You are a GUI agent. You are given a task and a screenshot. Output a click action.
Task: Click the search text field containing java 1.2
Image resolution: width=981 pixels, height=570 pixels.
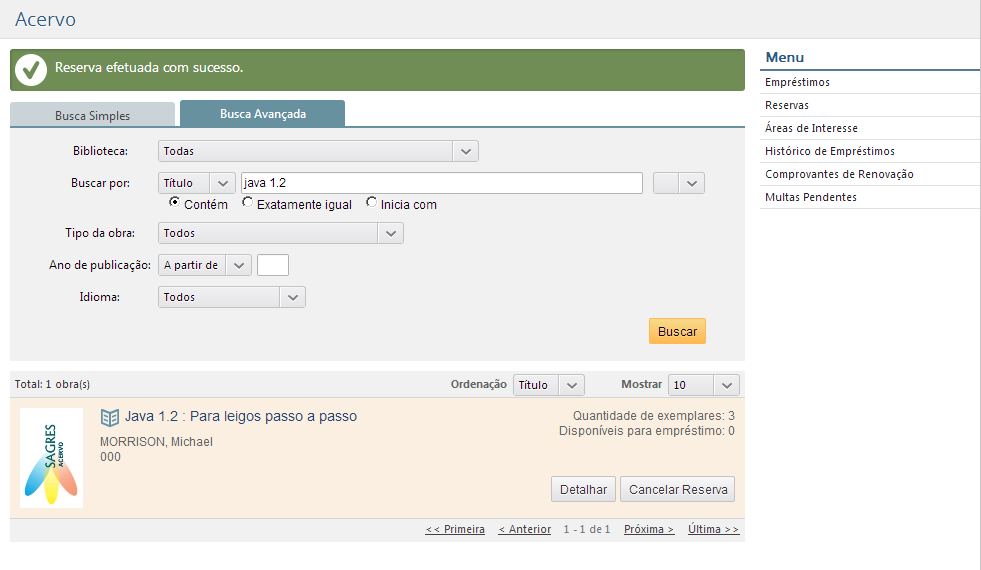click(441, 183)
